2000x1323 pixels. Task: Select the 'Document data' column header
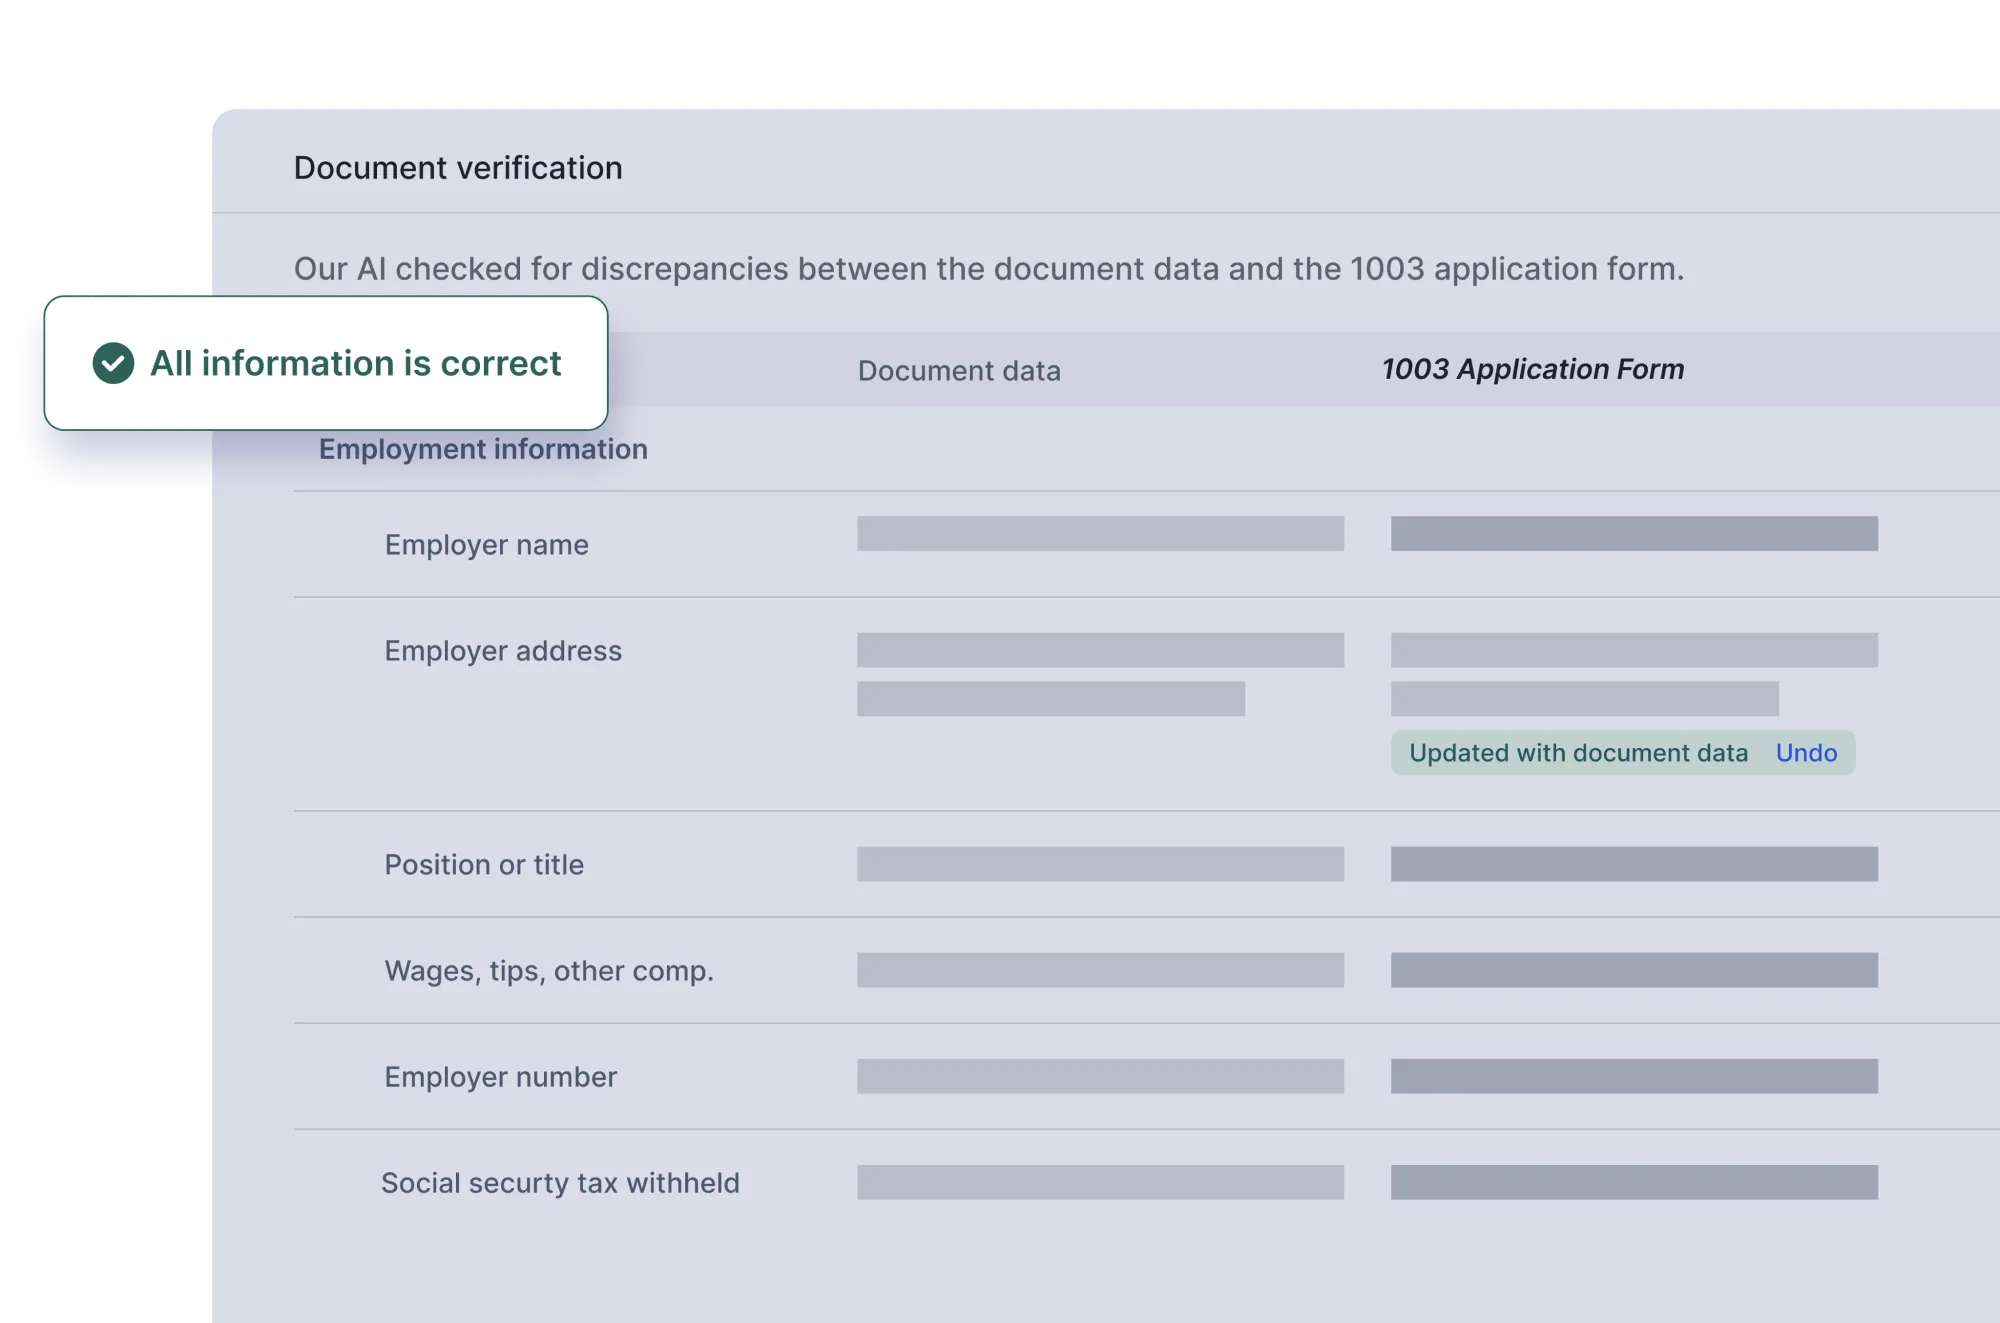pyautogui.click(x=959, y=371)
